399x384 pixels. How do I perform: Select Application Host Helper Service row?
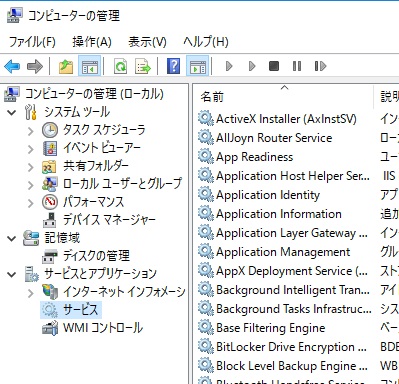coord(293,176)
